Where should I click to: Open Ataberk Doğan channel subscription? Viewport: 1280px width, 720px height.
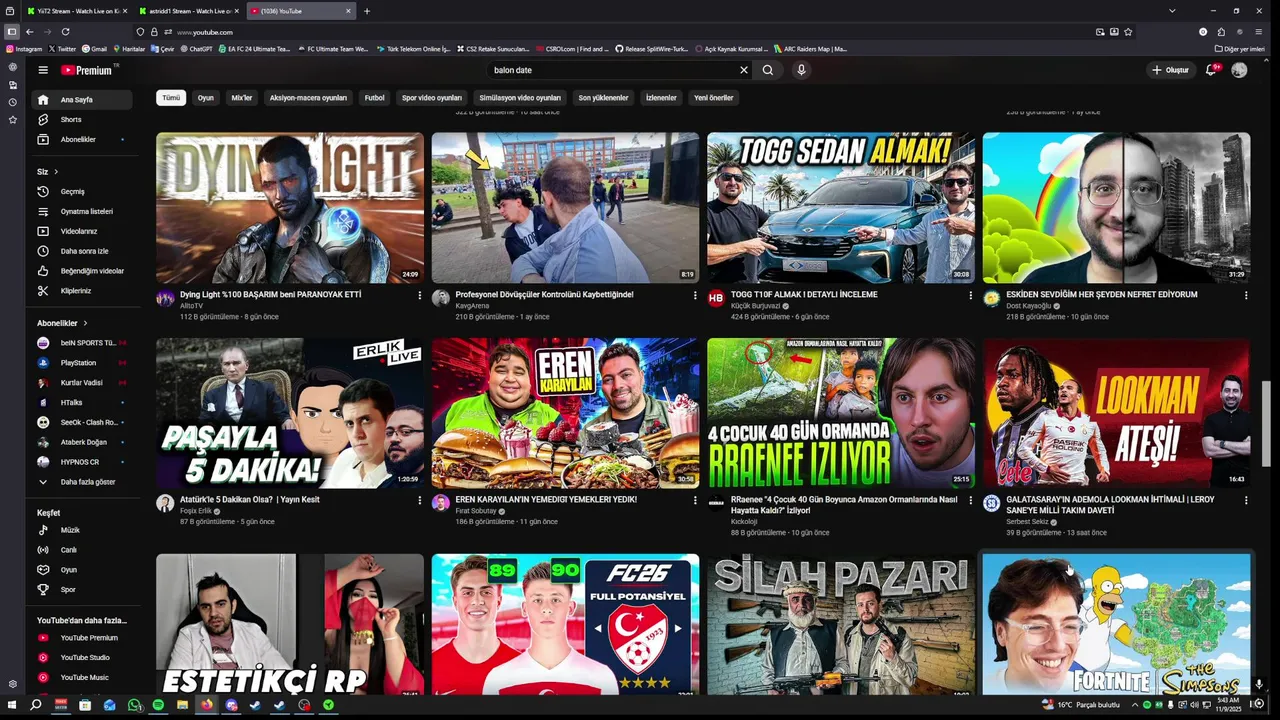[x=82, y=442]
